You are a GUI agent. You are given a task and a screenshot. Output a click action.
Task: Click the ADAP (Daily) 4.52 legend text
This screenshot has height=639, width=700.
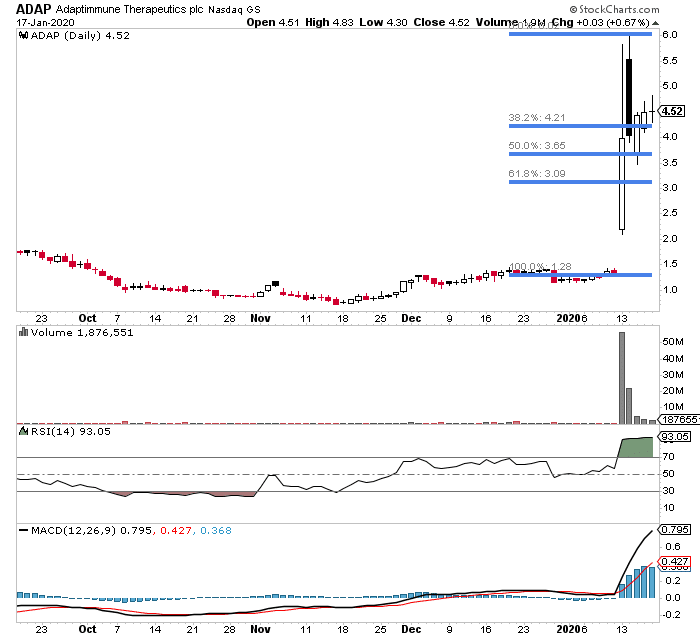pos(80,35)
